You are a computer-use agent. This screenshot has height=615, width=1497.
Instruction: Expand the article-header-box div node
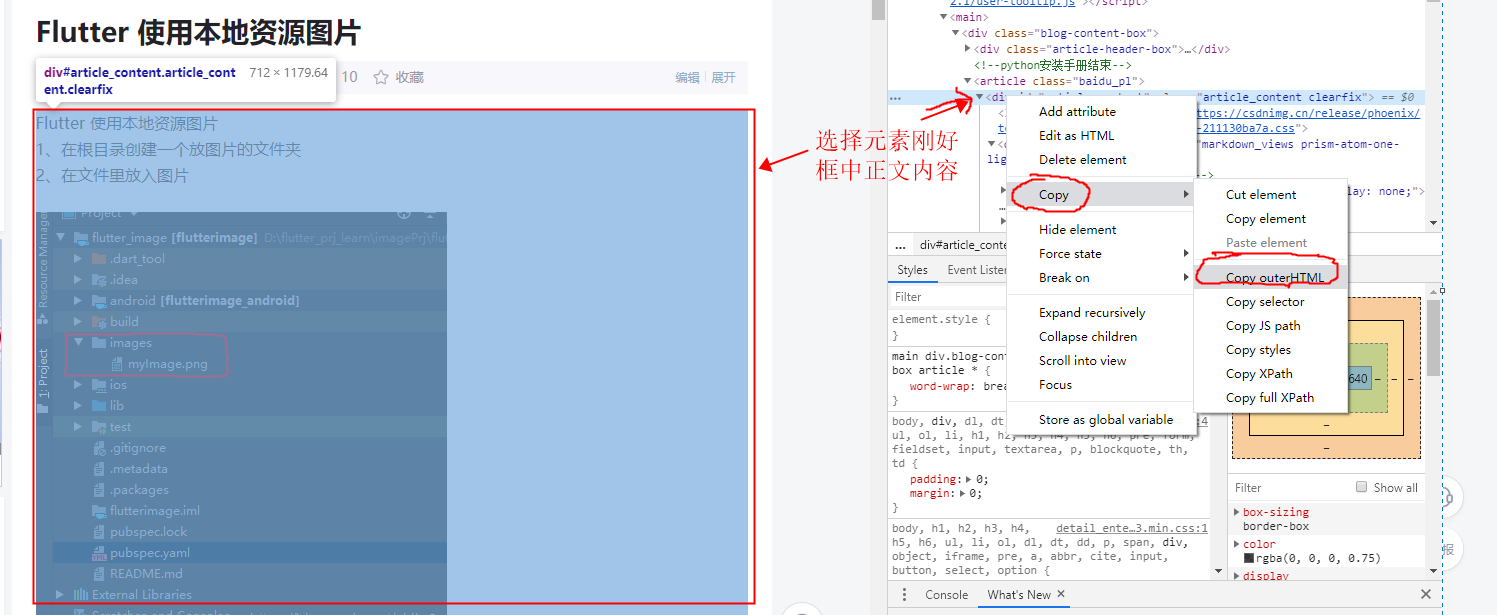(x=967, y=49)
